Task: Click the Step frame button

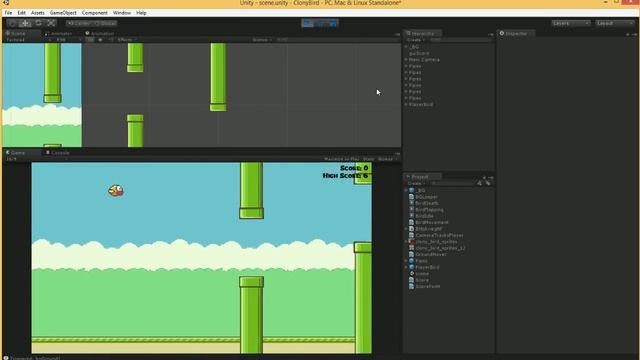Action: coord(332,23)
